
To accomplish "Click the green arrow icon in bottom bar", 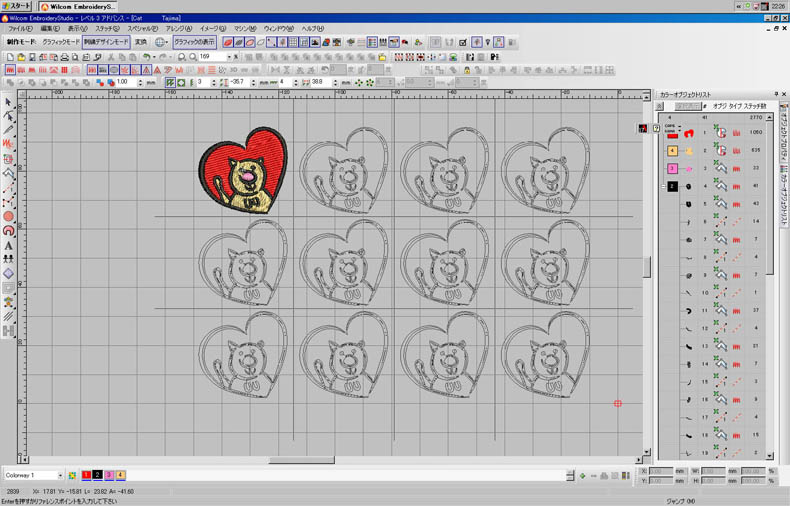I will pos(582,475).
